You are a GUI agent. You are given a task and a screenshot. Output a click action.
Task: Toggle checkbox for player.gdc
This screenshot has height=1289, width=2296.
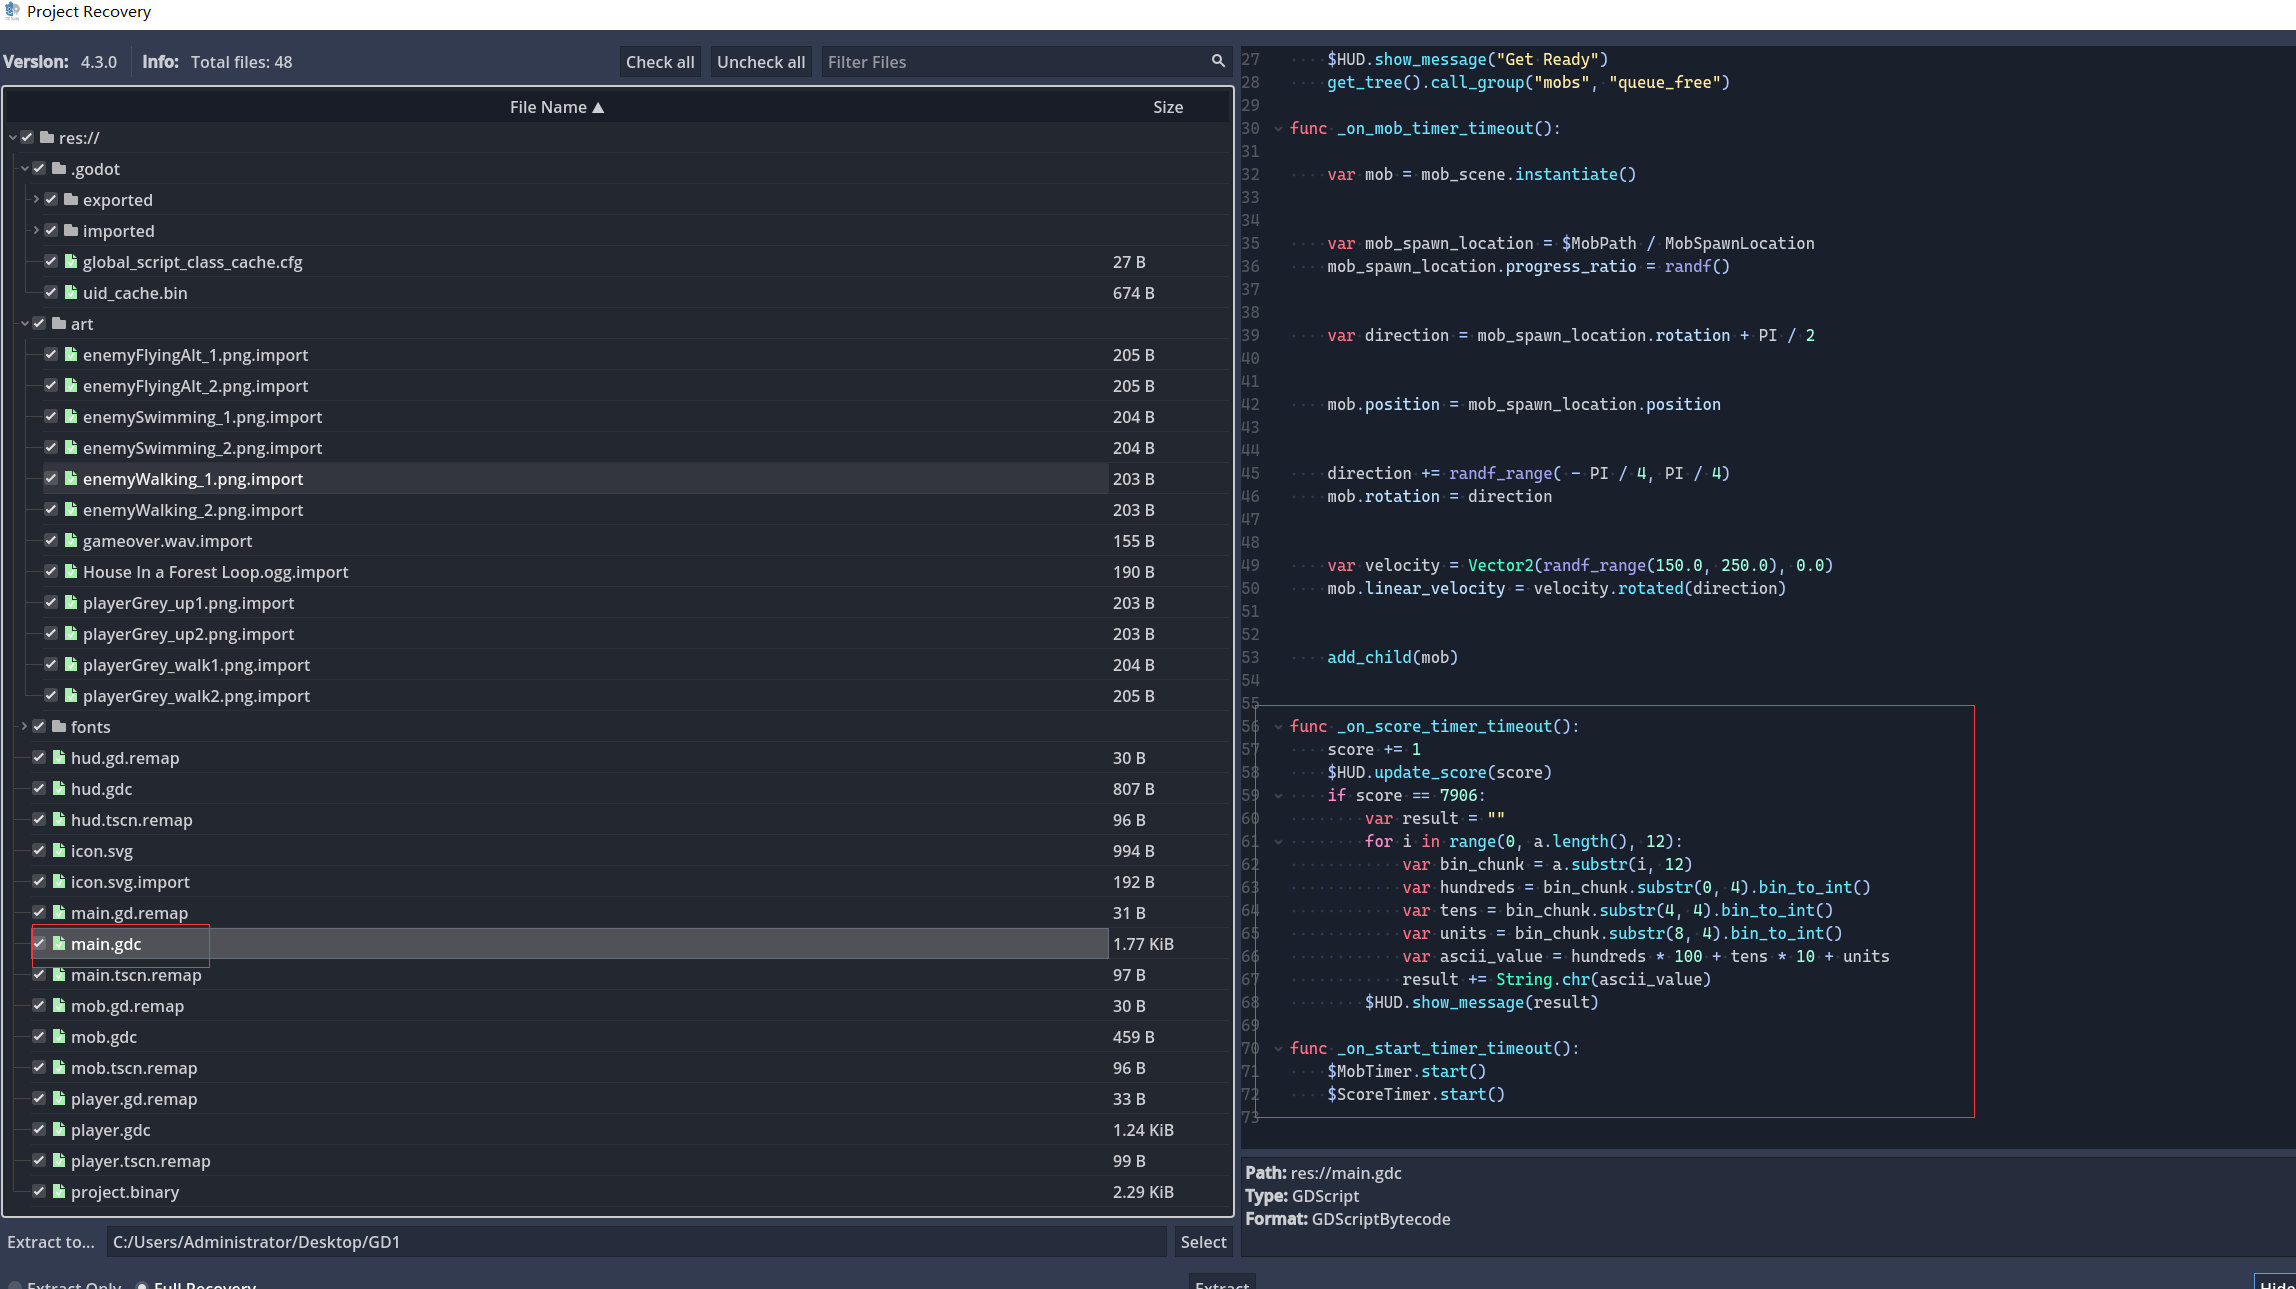point(39,1129)
